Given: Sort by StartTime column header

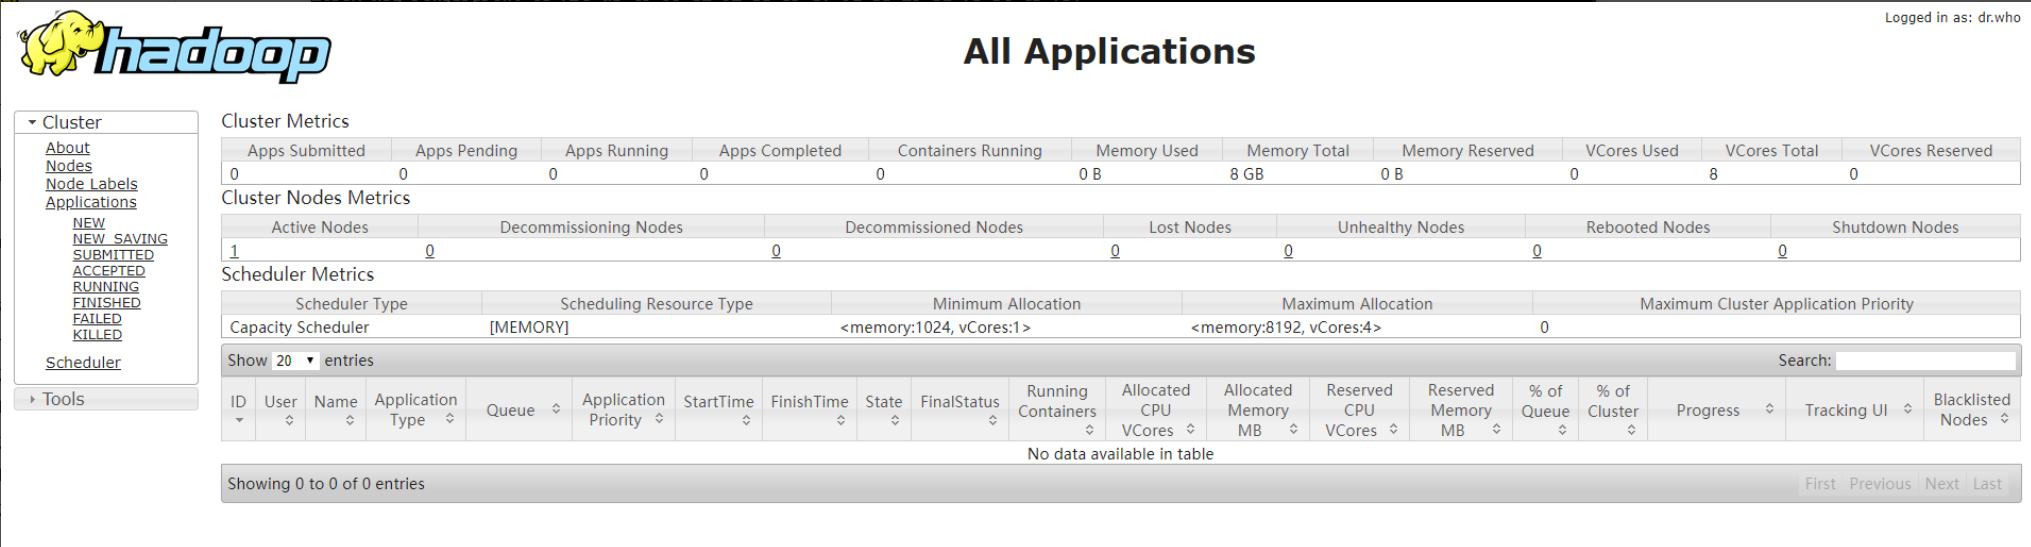Looking at the screenshot, I should point(718,410).
